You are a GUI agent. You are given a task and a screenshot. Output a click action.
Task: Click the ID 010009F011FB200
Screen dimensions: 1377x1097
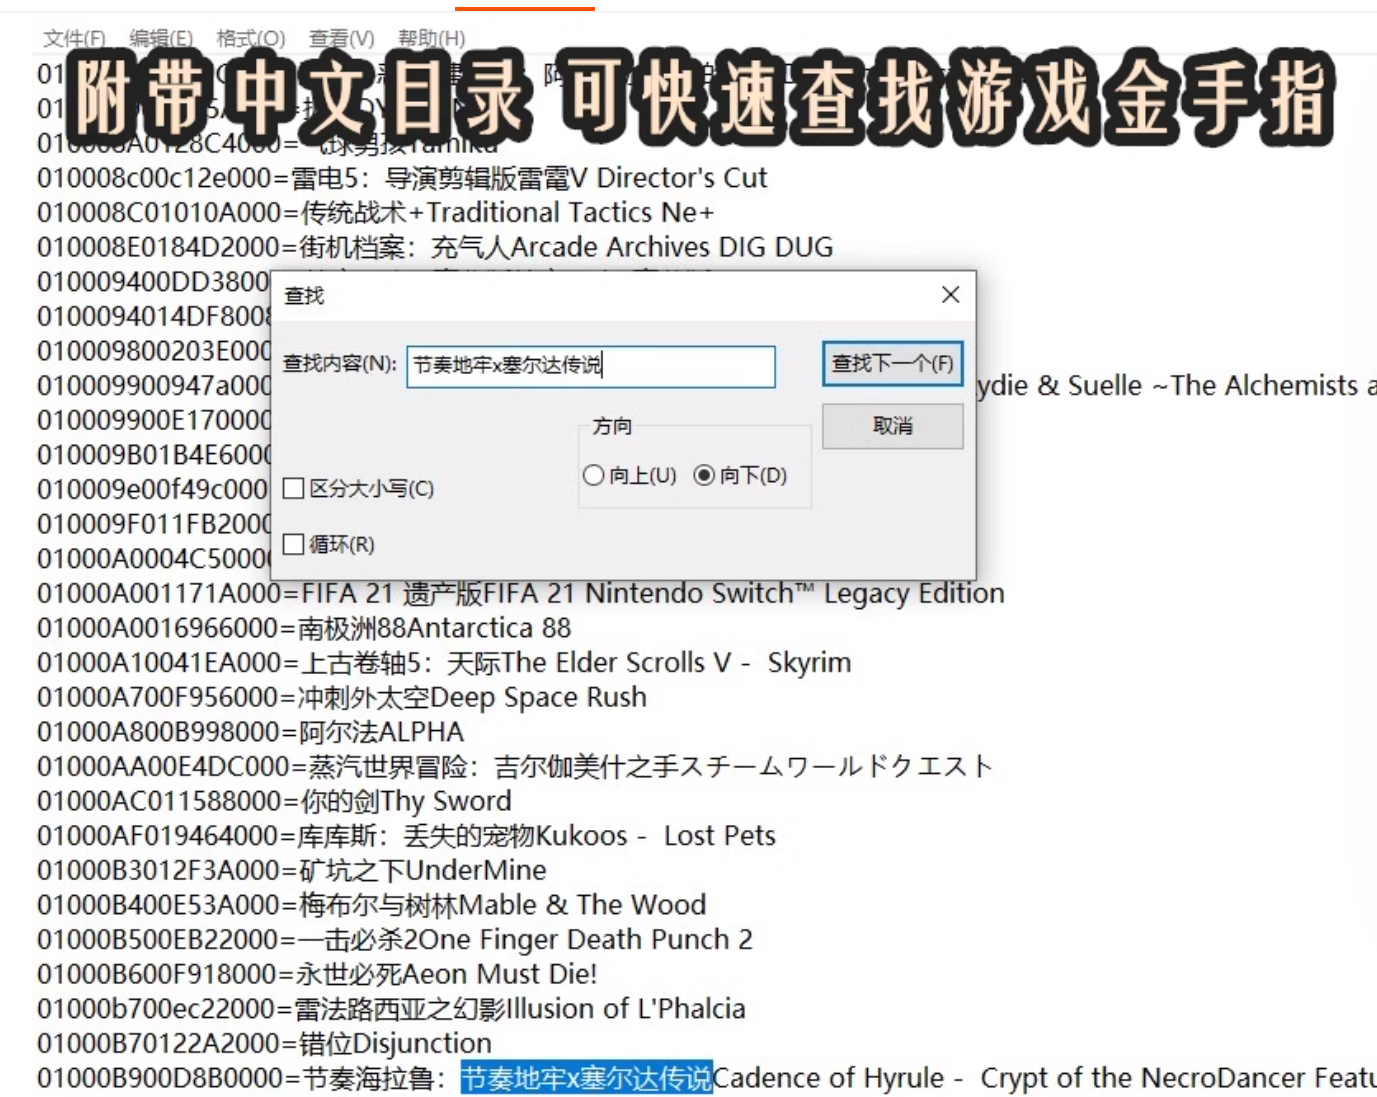pos(153,524)
